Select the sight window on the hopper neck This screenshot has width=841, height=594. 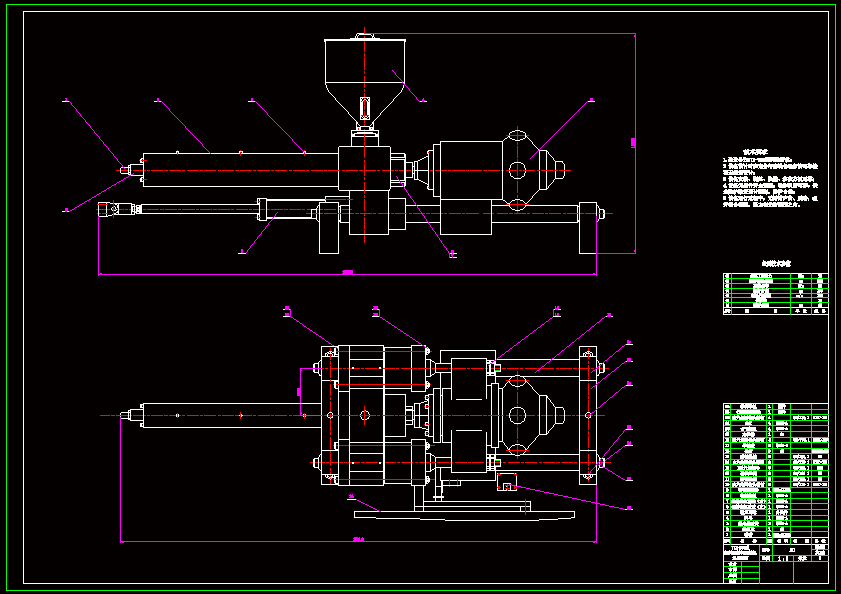pyautogui.click(x=365, y=106)
